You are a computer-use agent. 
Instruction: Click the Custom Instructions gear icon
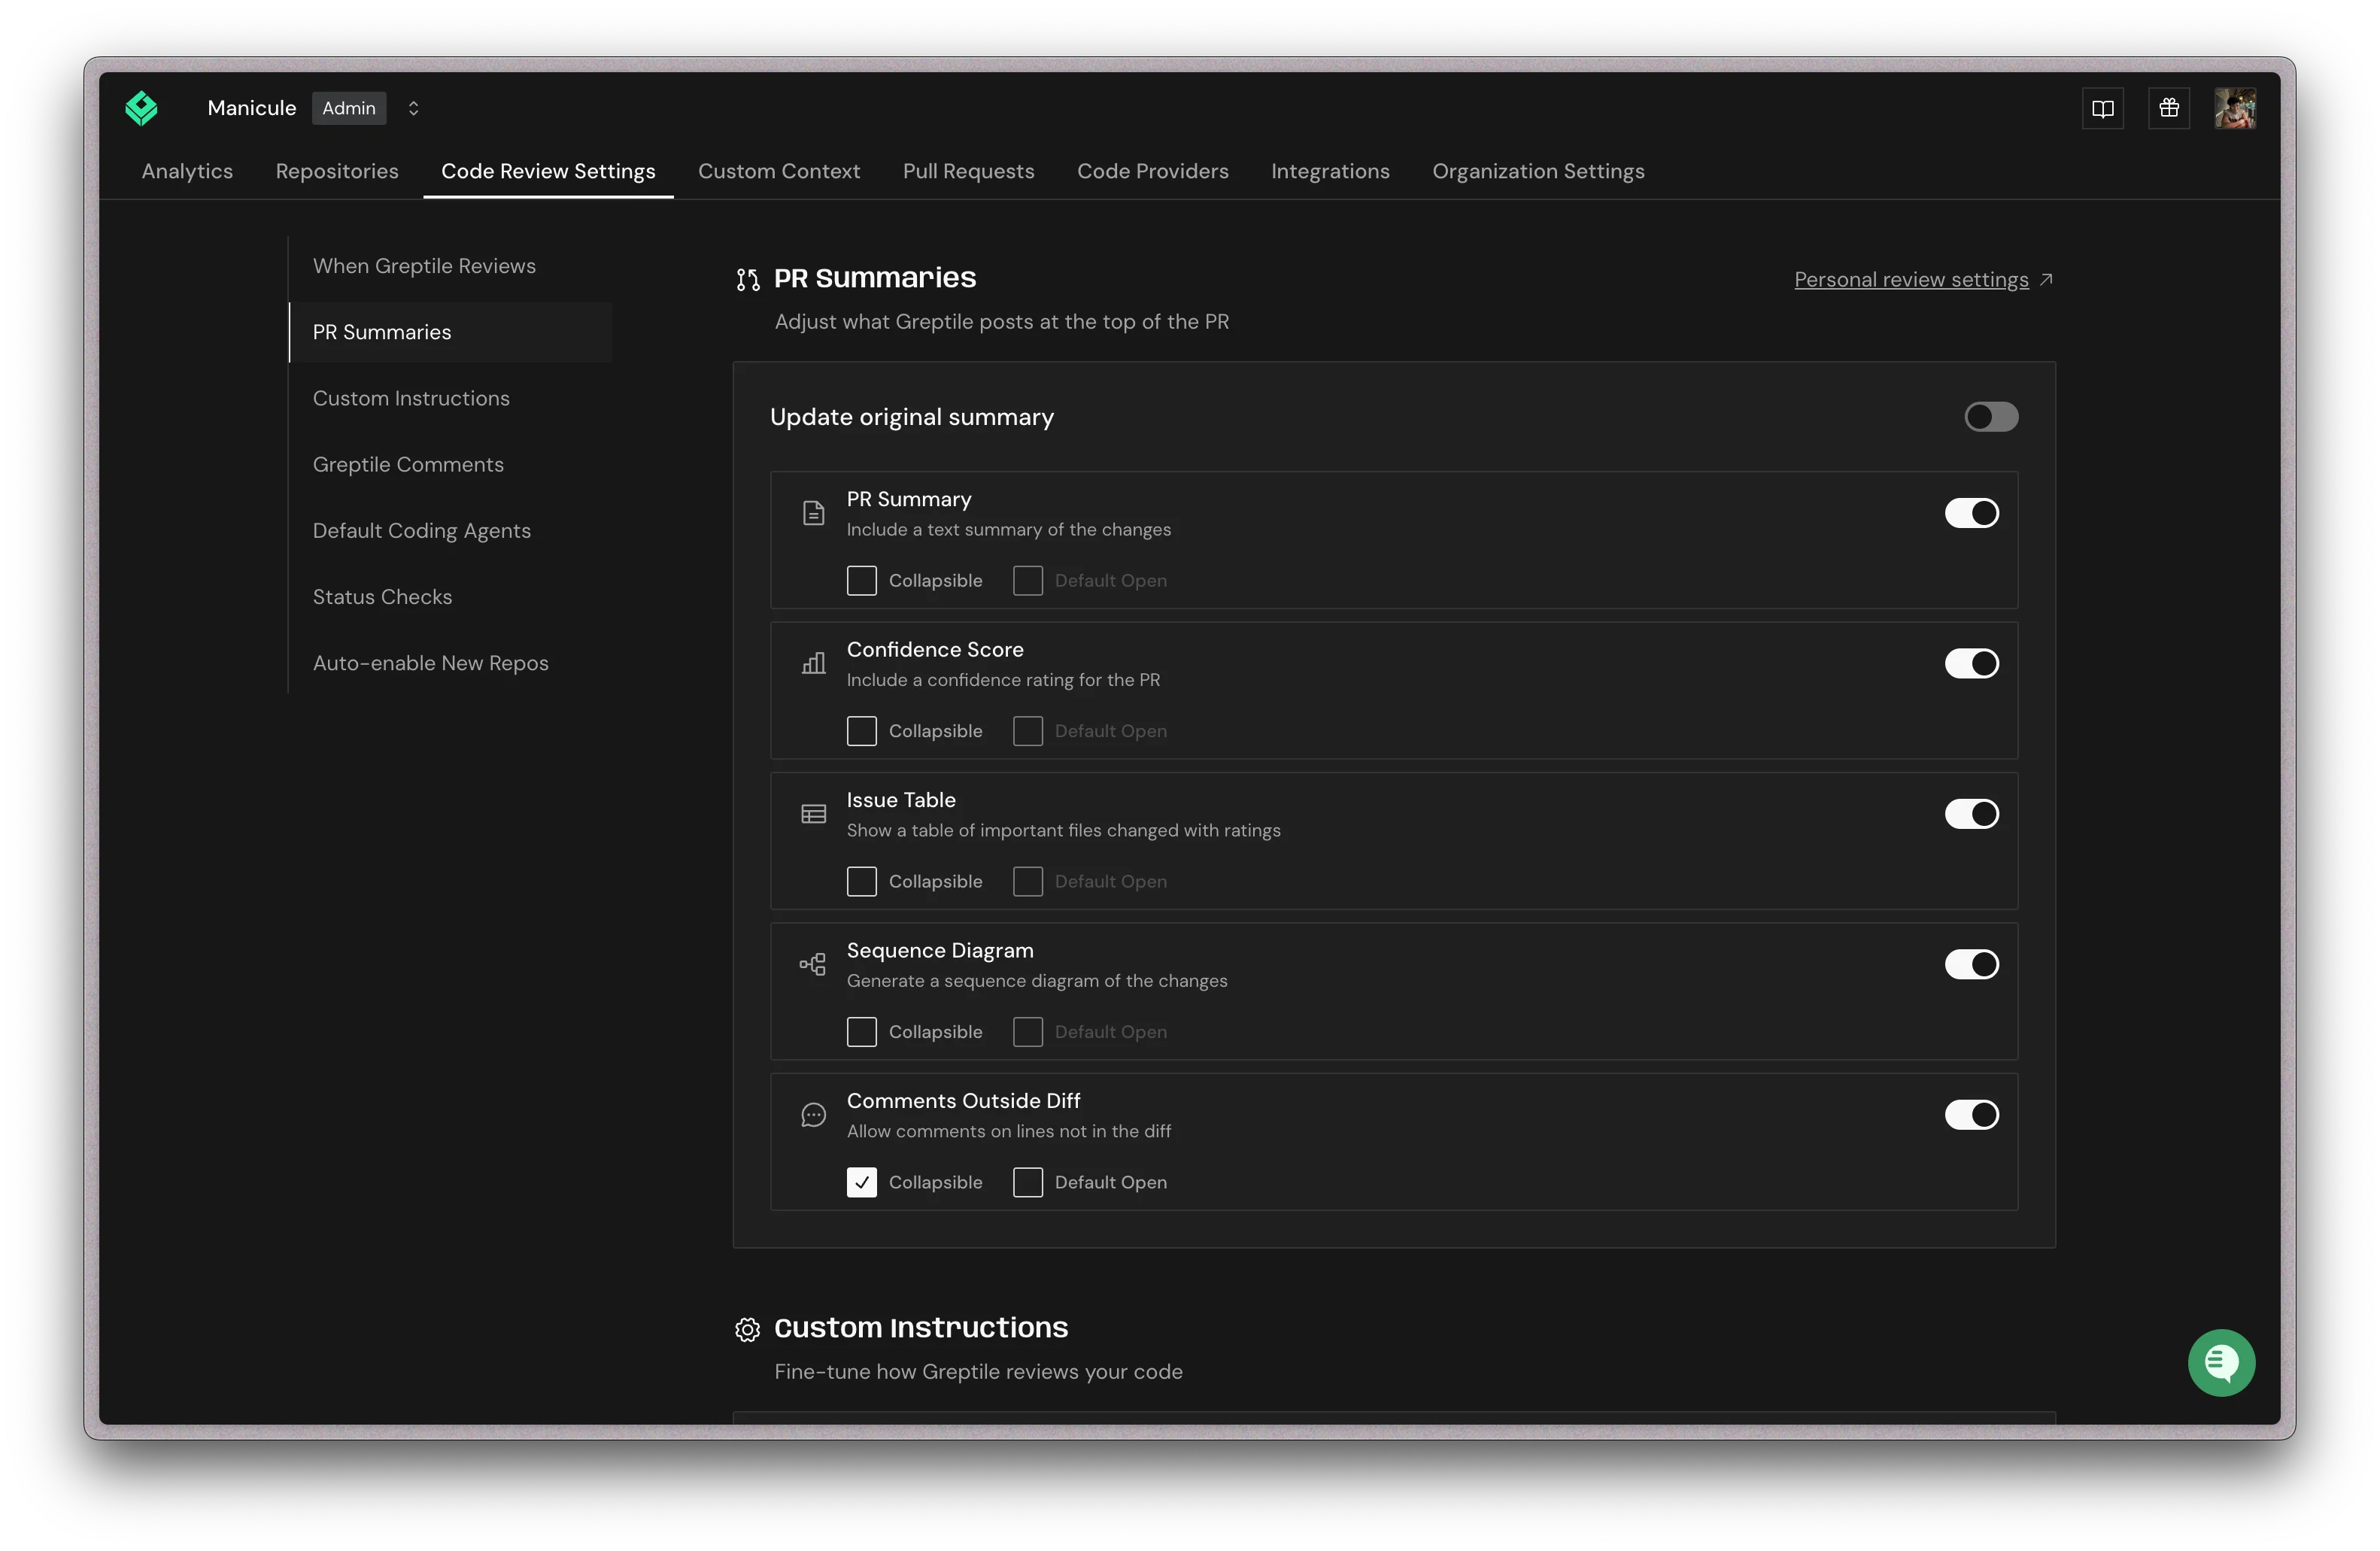[x=747, y=1329]
